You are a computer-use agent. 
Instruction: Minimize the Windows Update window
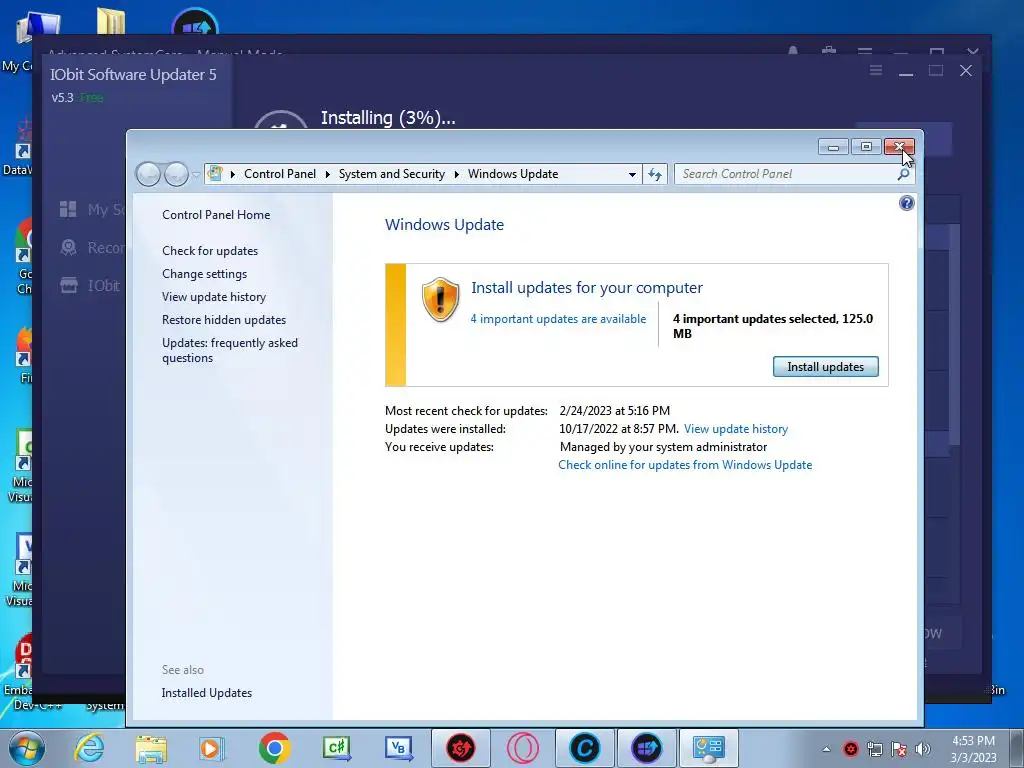tap(833, 146)
